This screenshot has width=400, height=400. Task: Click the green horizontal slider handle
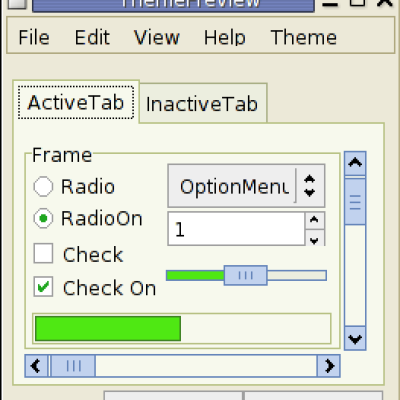pos(246,275)
